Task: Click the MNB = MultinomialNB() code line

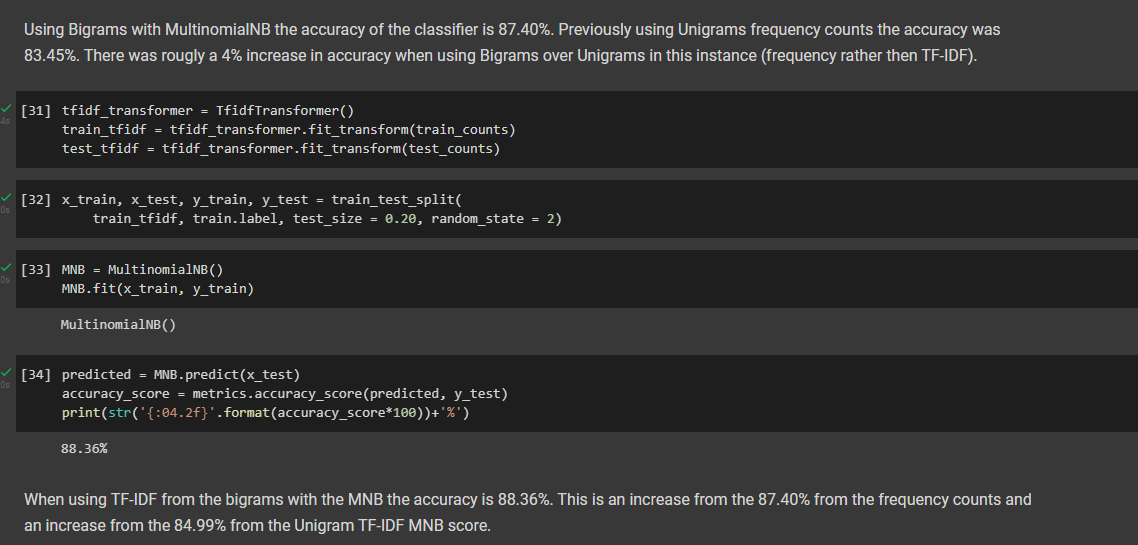Action: click(142, 270)
